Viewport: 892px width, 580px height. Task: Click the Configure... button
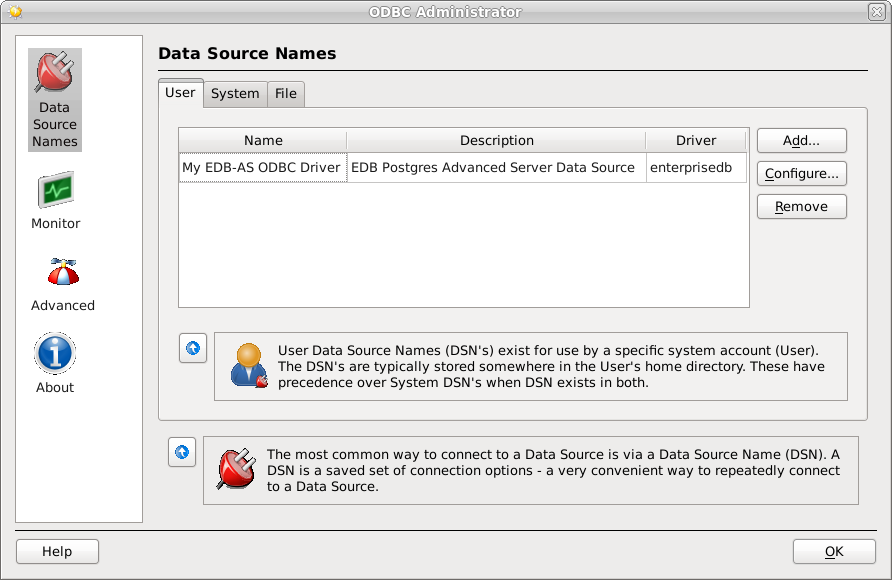[802, 173]
